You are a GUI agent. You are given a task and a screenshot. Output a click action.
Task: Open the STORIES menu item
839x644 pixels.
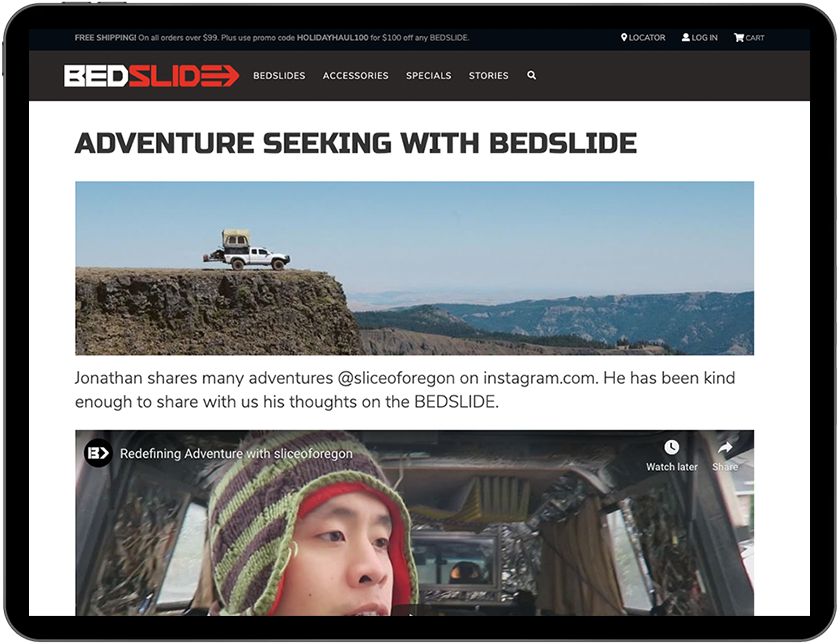489,76
